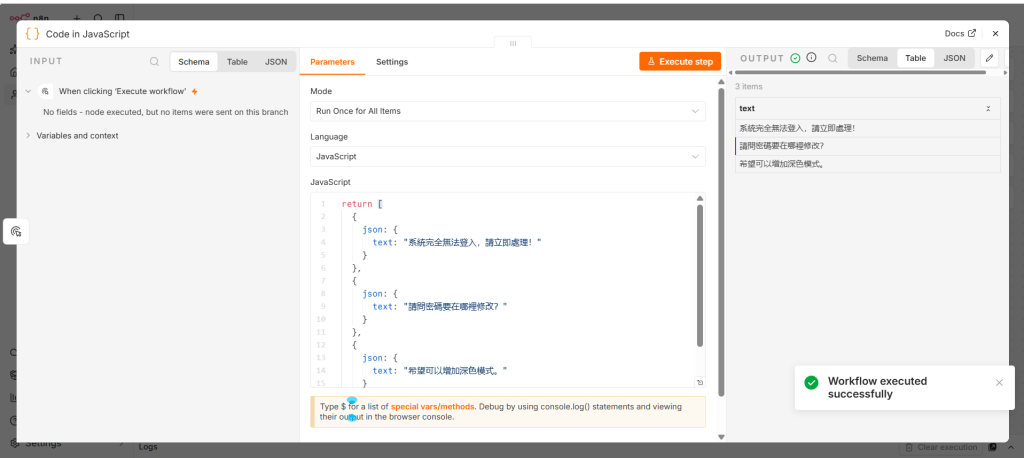Screen dimensions: 1024x458
Task: Click code line 4 with '系統完全無法登入'
Action: (x=457, y=242)
